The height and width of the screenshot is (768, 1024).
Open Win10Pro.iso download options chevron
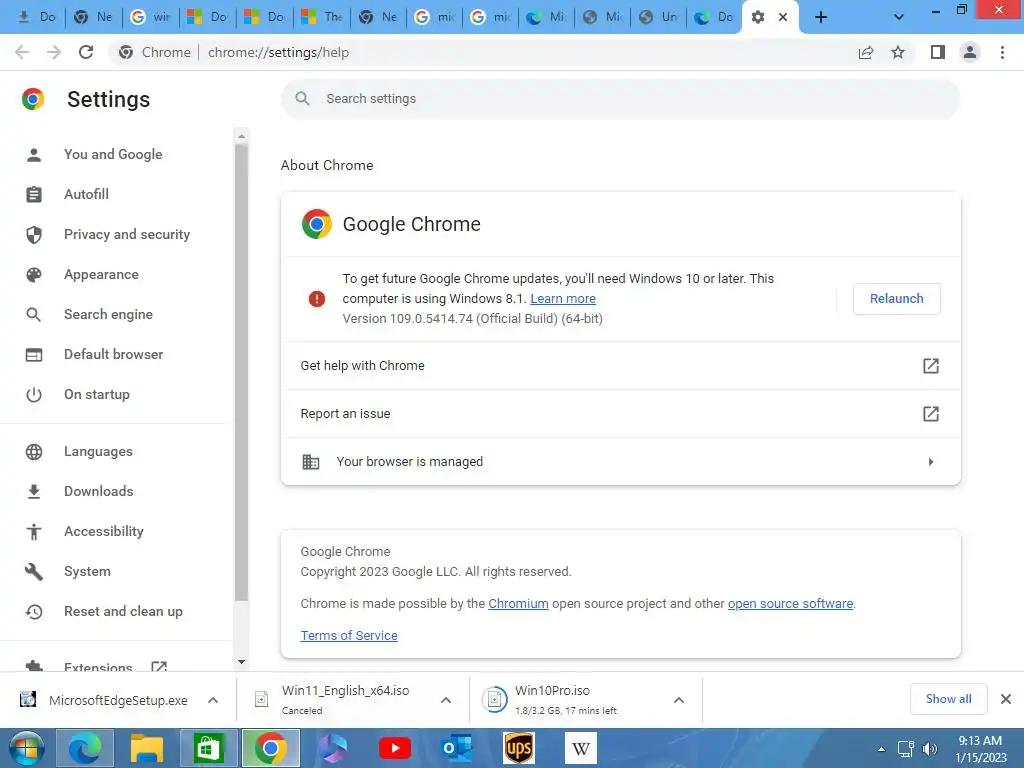(x=679, y=700)
